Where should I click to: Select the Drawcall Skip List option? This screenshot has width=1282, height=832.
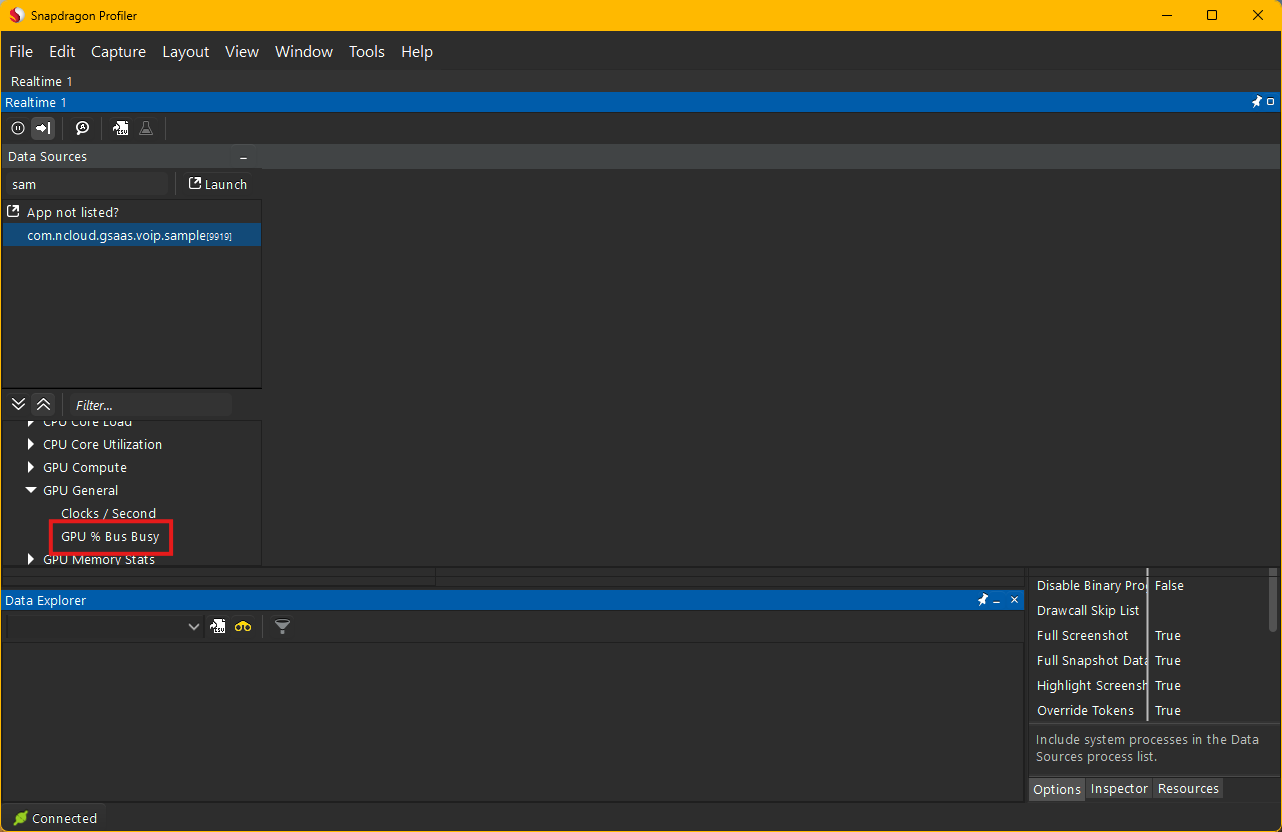click(1088, 611)
